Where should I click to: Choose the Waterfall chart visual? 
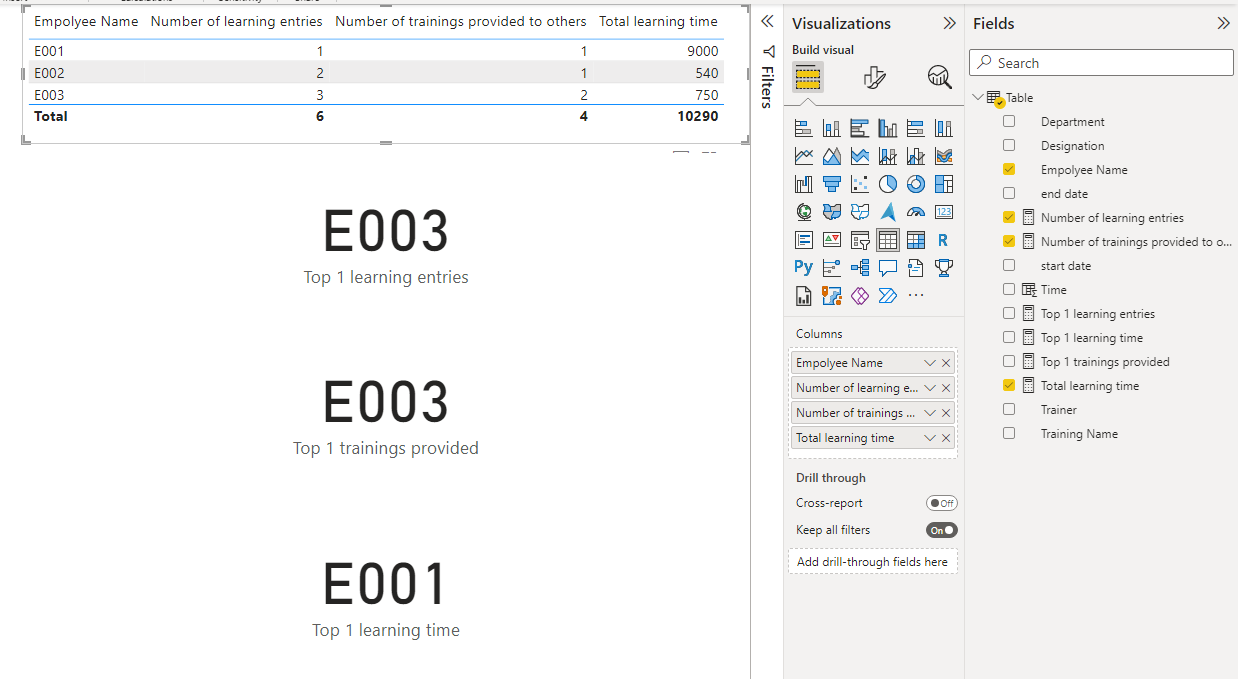(x=803, y=184)
